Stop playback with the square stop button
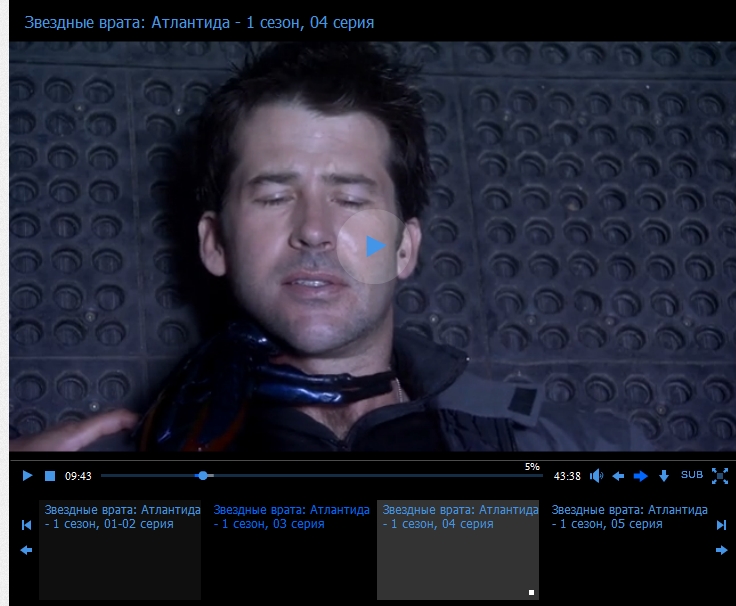Viewport: 736px width, 606px height. pyautogui.click(x=50, y=476)
